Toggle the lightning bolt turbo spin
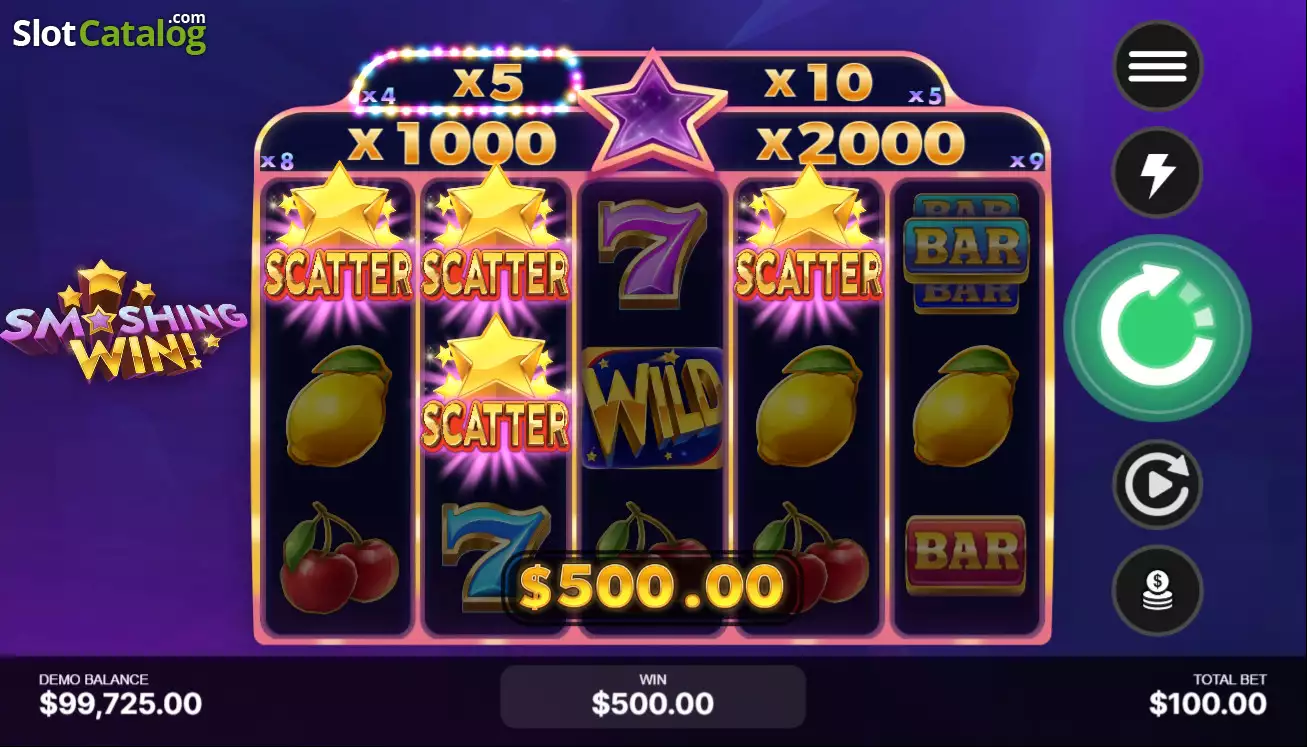The width and height of the screenshot is (1307, 747). point(1157,174)
